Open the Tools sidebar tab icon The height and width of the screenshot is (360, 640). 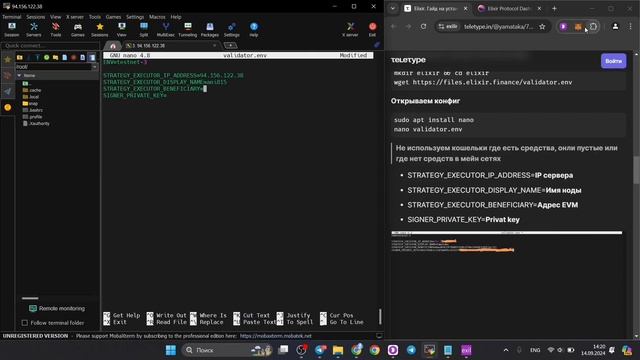[x=7, y=76]
